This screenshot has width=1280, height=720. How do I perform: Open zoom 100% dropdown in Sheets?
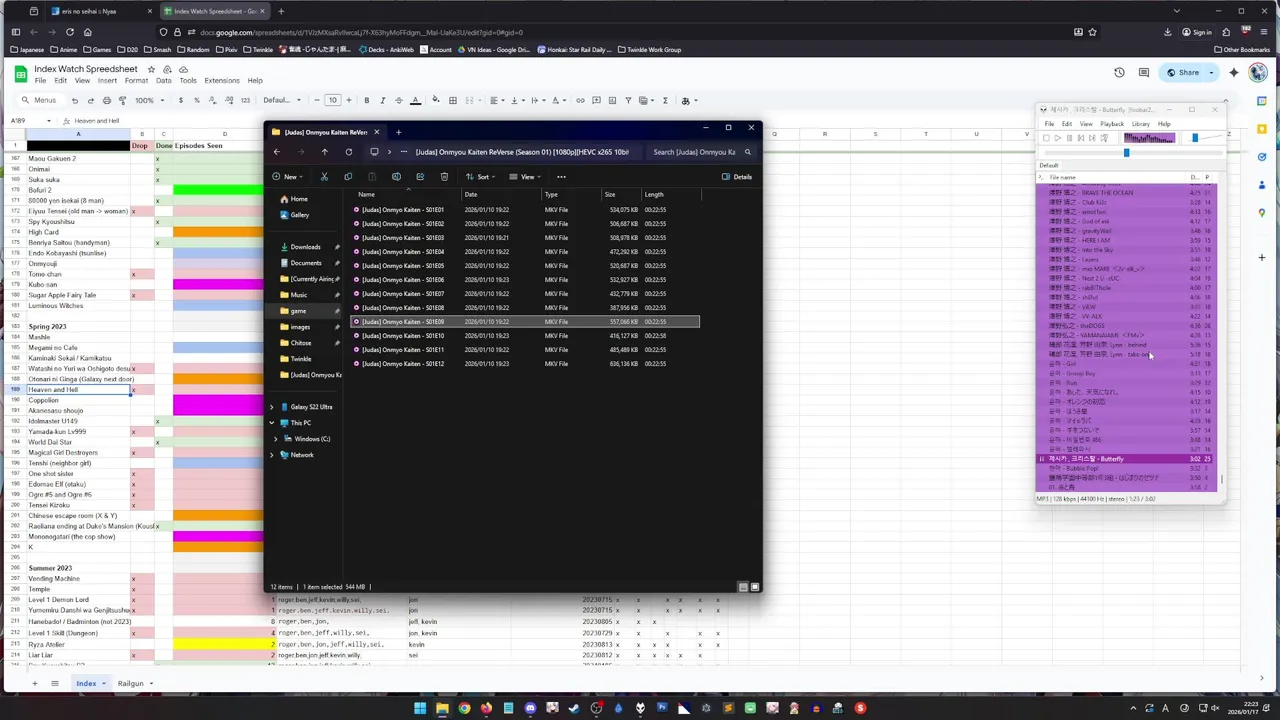148,100
